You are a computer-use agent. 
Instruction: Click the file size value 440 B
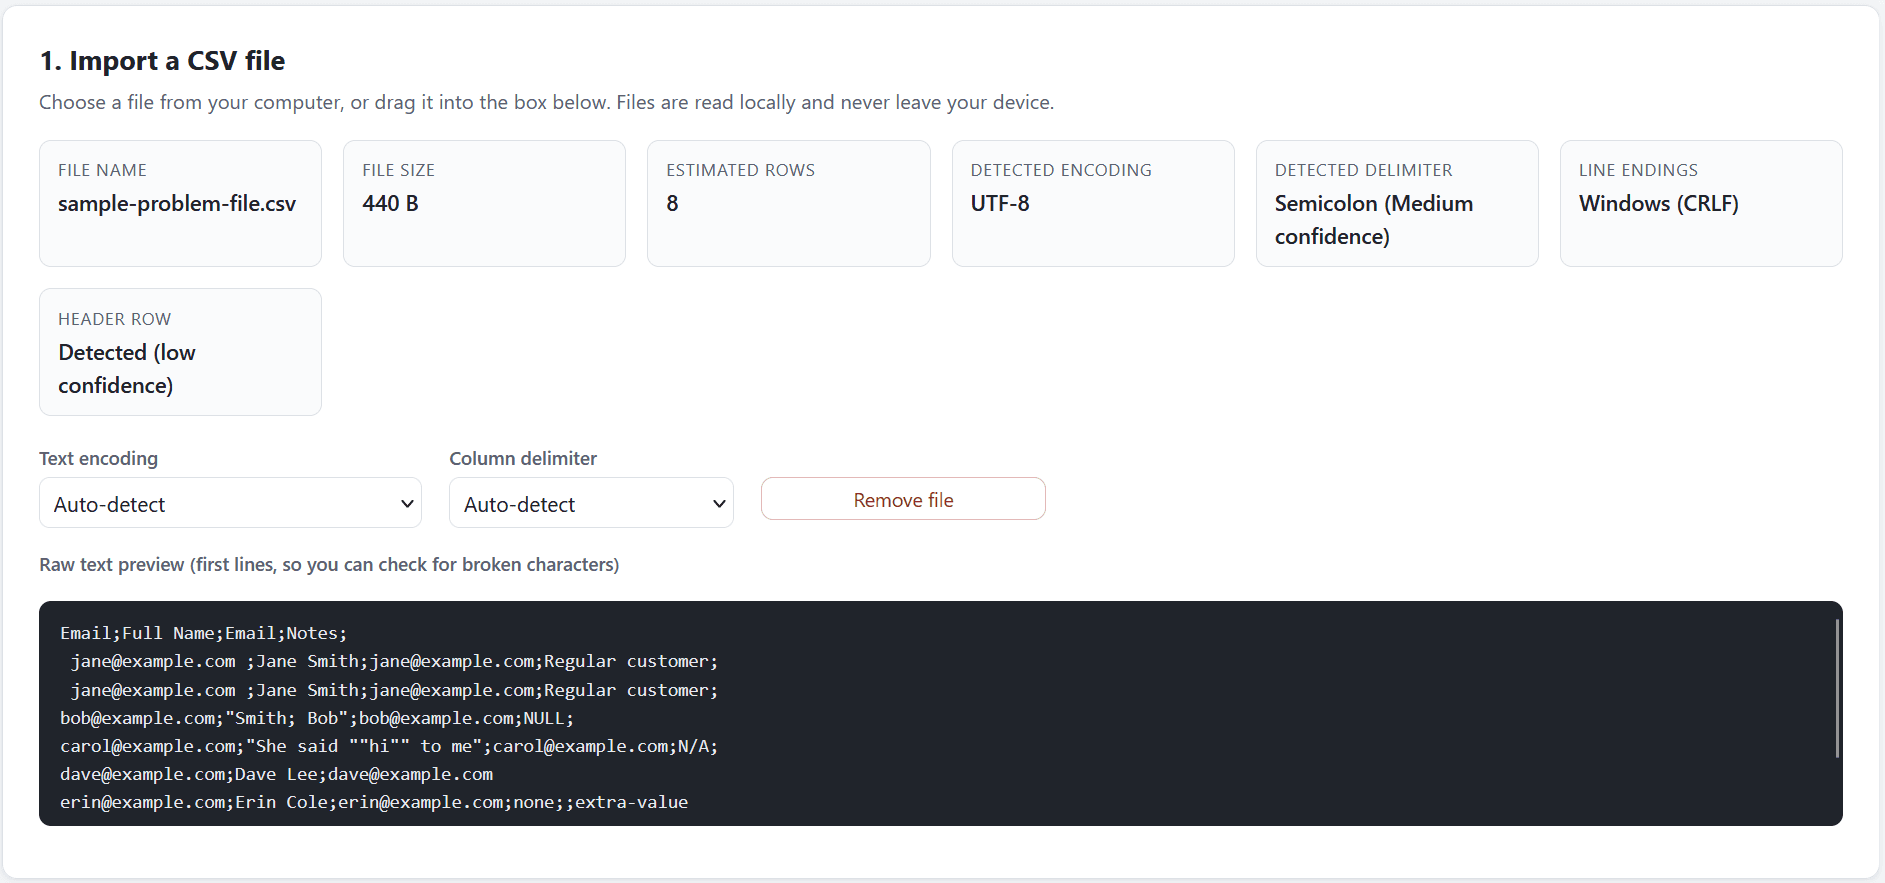390,203
